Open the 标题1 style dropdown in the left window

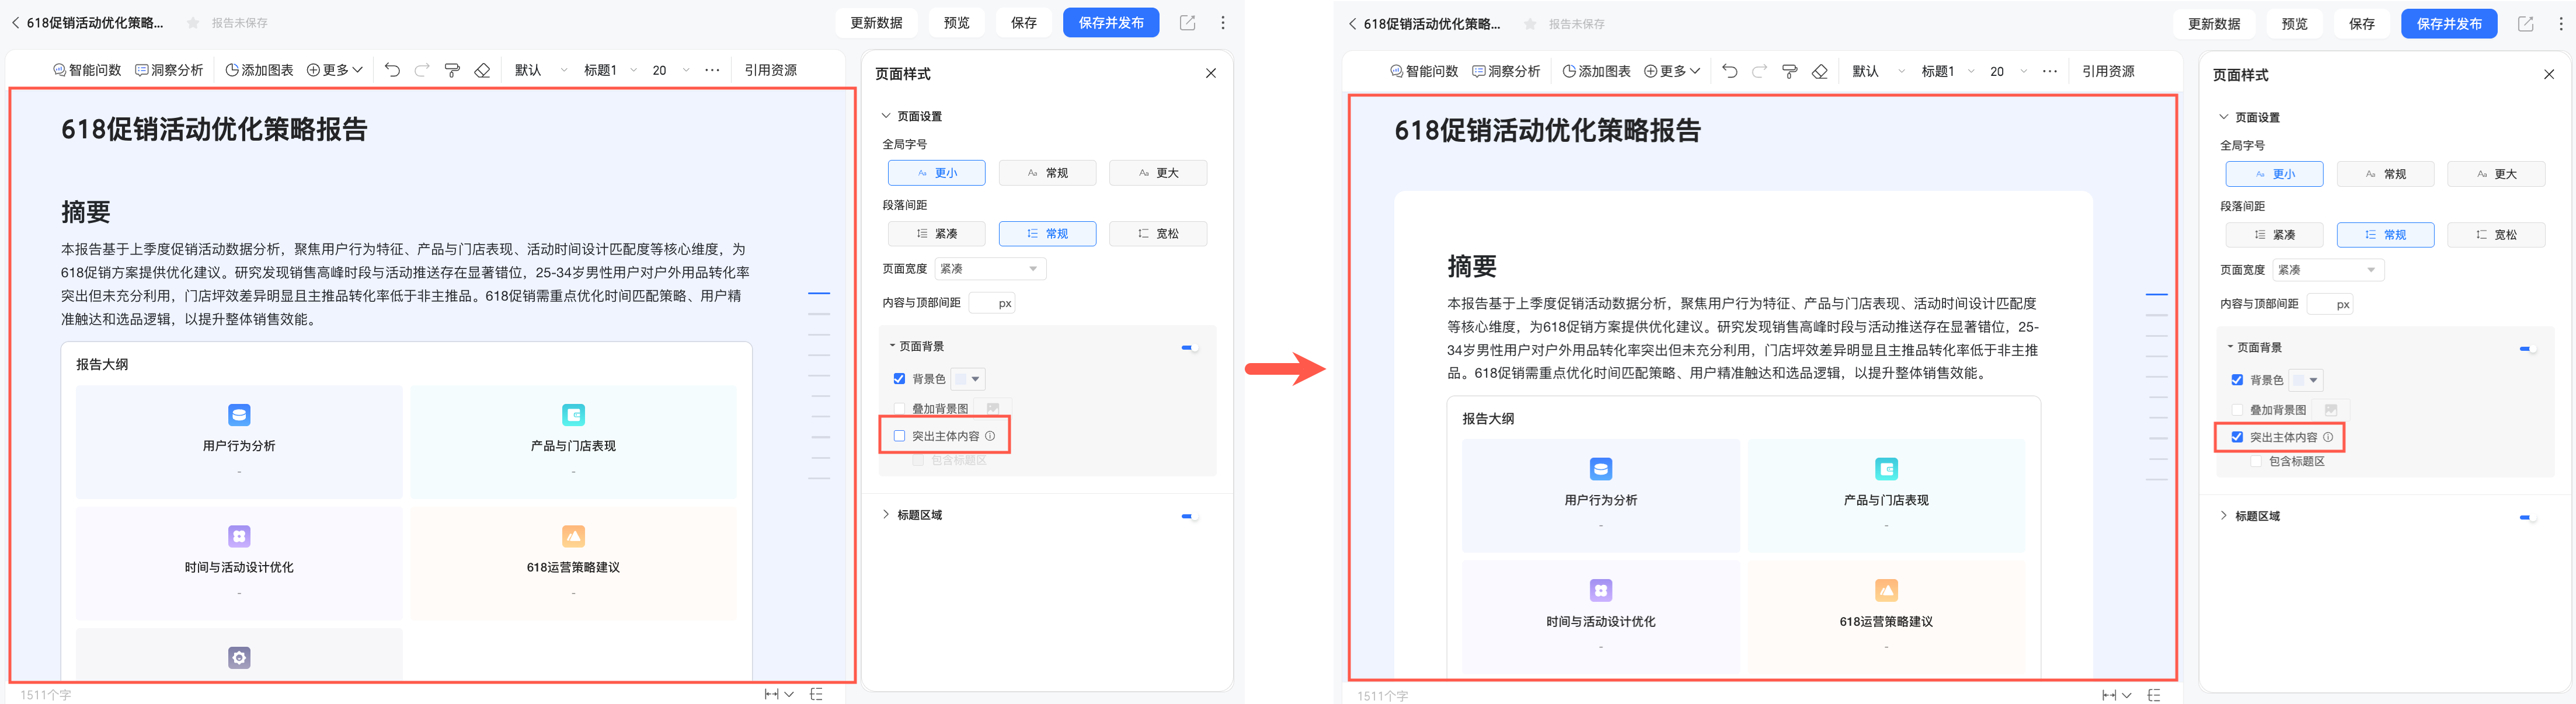(610, 70)
